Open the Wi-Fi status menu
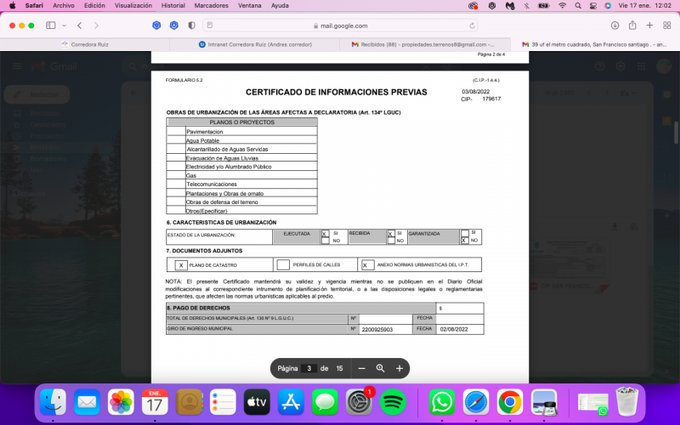This screenshot has width=680, height=425. [x=562, y=6]
